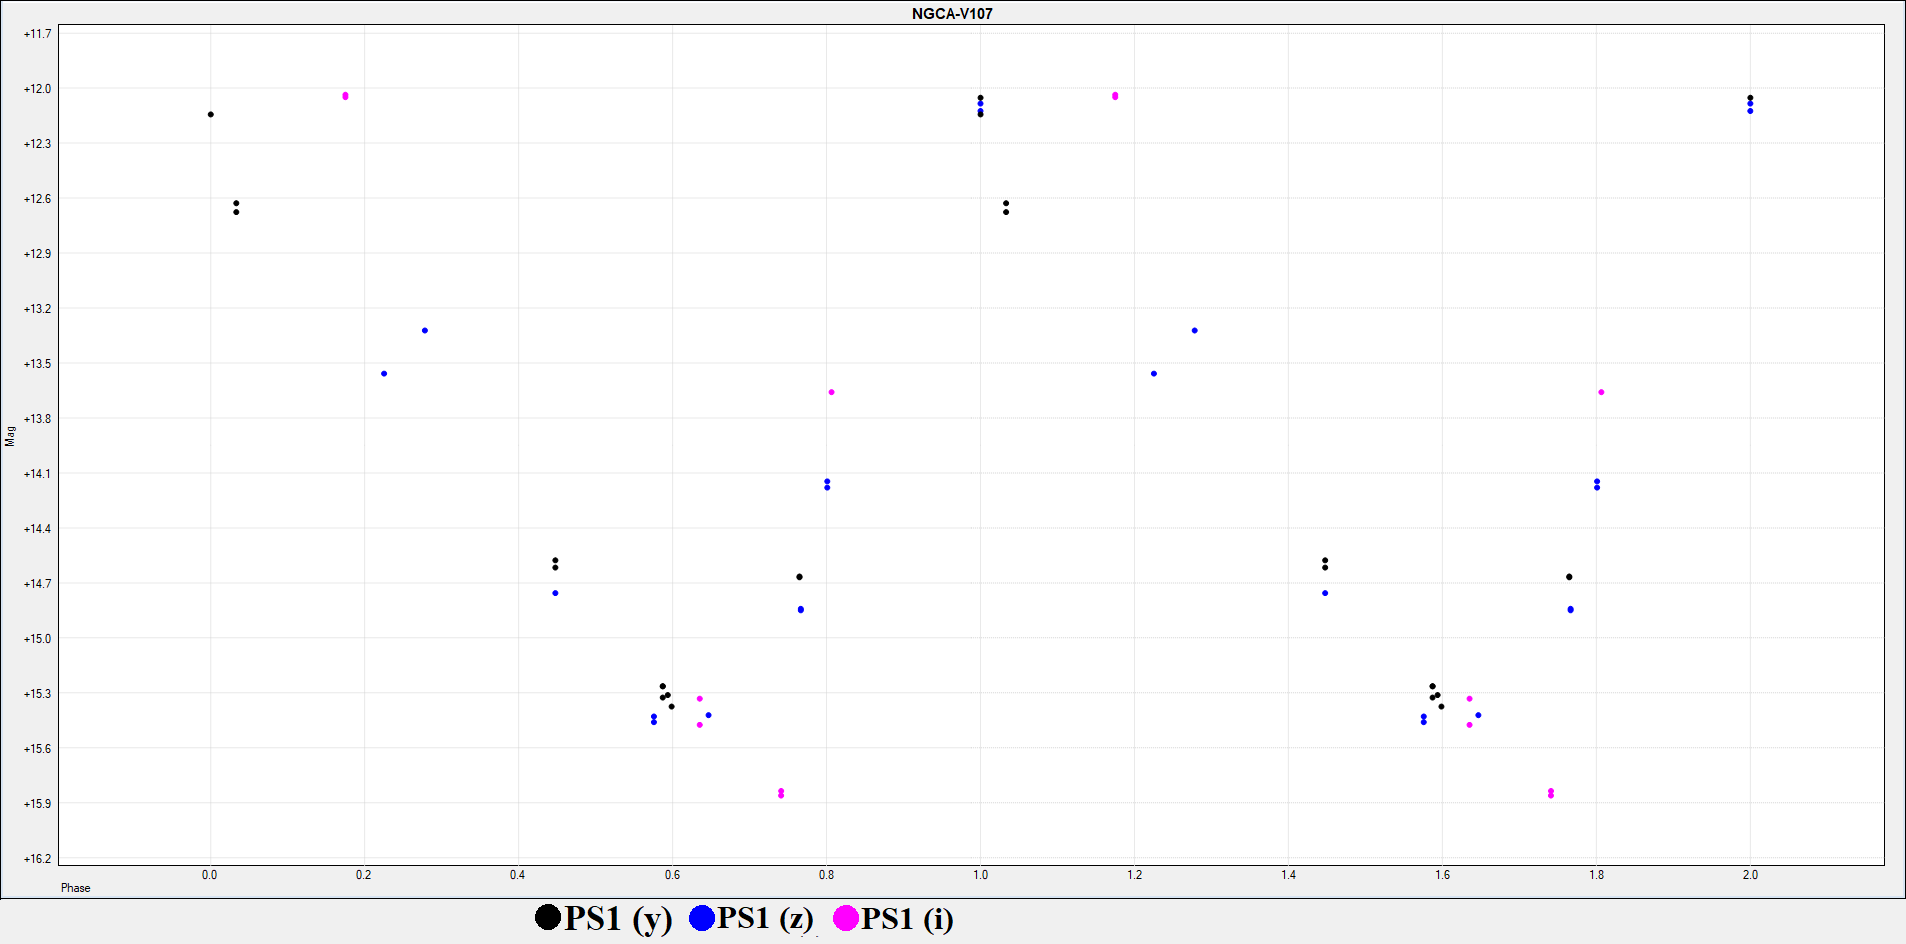The height and width of the screenshot is (944, 1906).
Task: Click the black PS1 (y) legend circle
Action: tap(548, 917)
